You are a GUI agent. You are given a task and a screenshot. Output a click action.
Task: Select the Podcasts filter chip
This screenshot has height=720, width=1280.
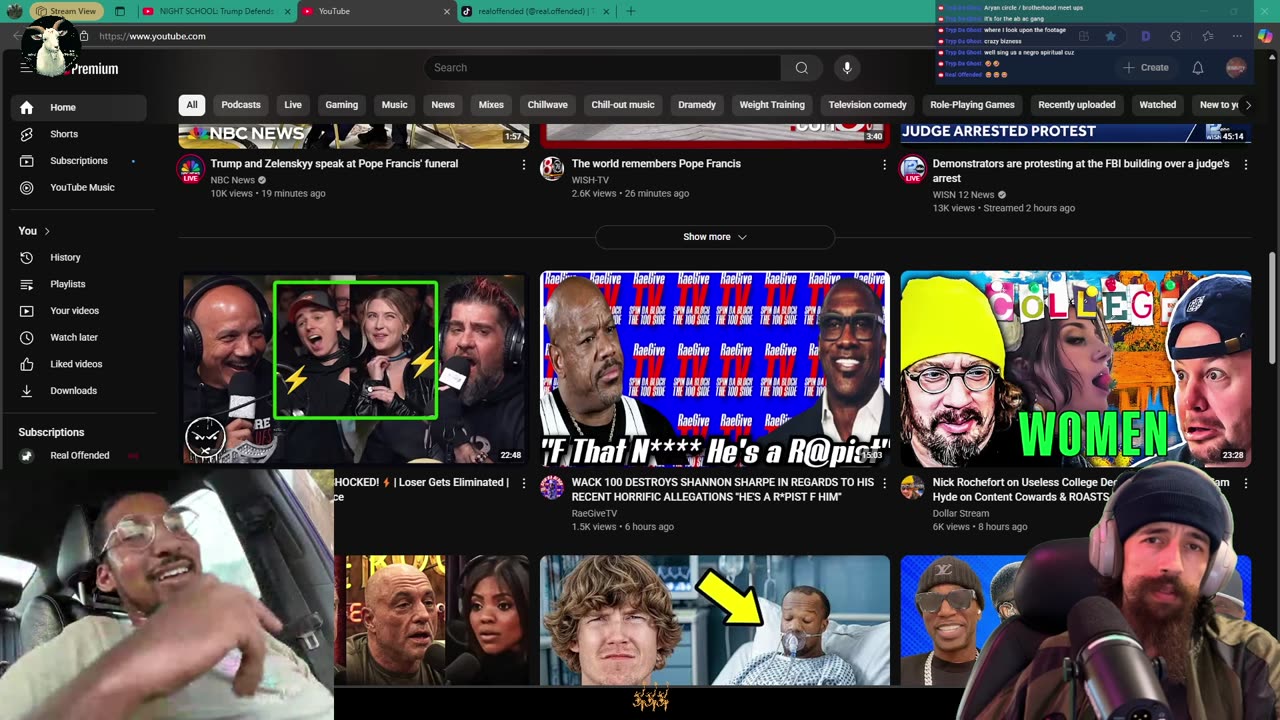point(241,105)
